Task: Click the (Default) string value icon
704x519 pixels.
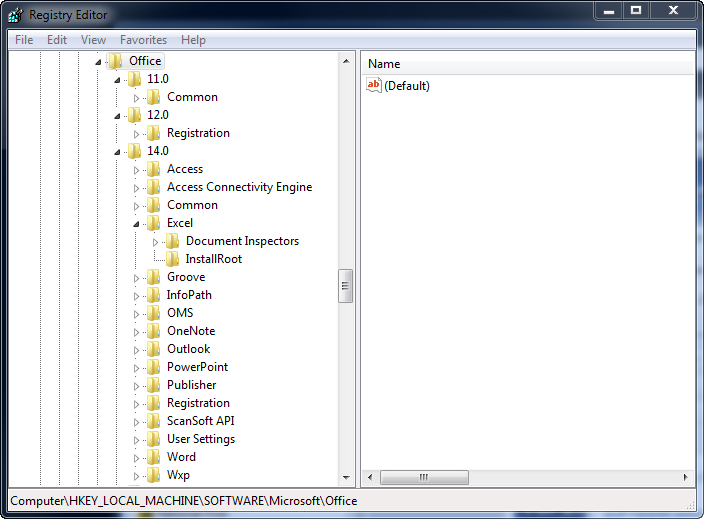Action: pyautogui.click(x=374, y=85)
